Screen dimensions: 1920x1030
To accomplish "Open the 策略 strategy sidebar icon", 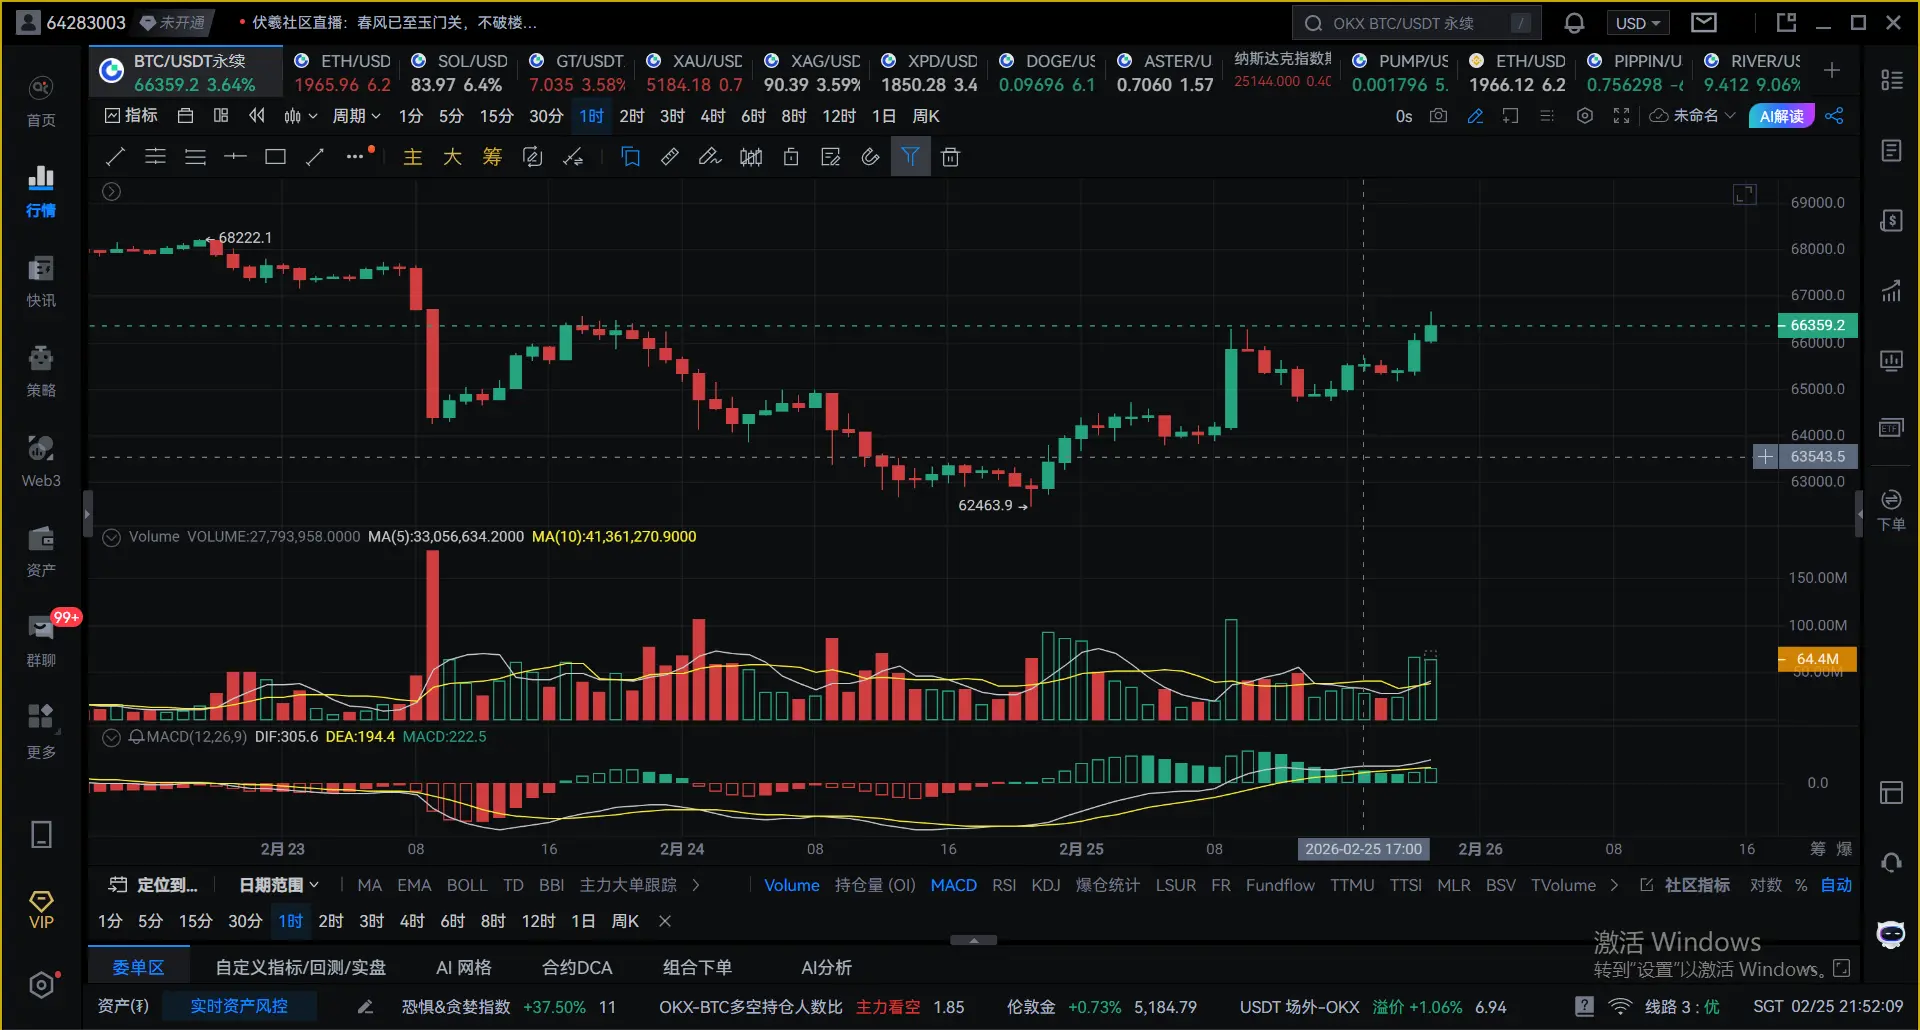I will pos(41,371).
